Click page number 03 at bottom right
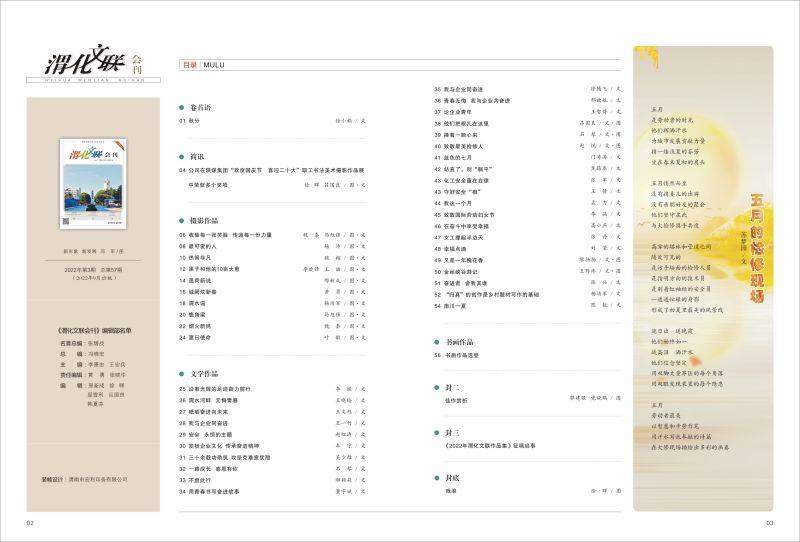 (769, 523)
